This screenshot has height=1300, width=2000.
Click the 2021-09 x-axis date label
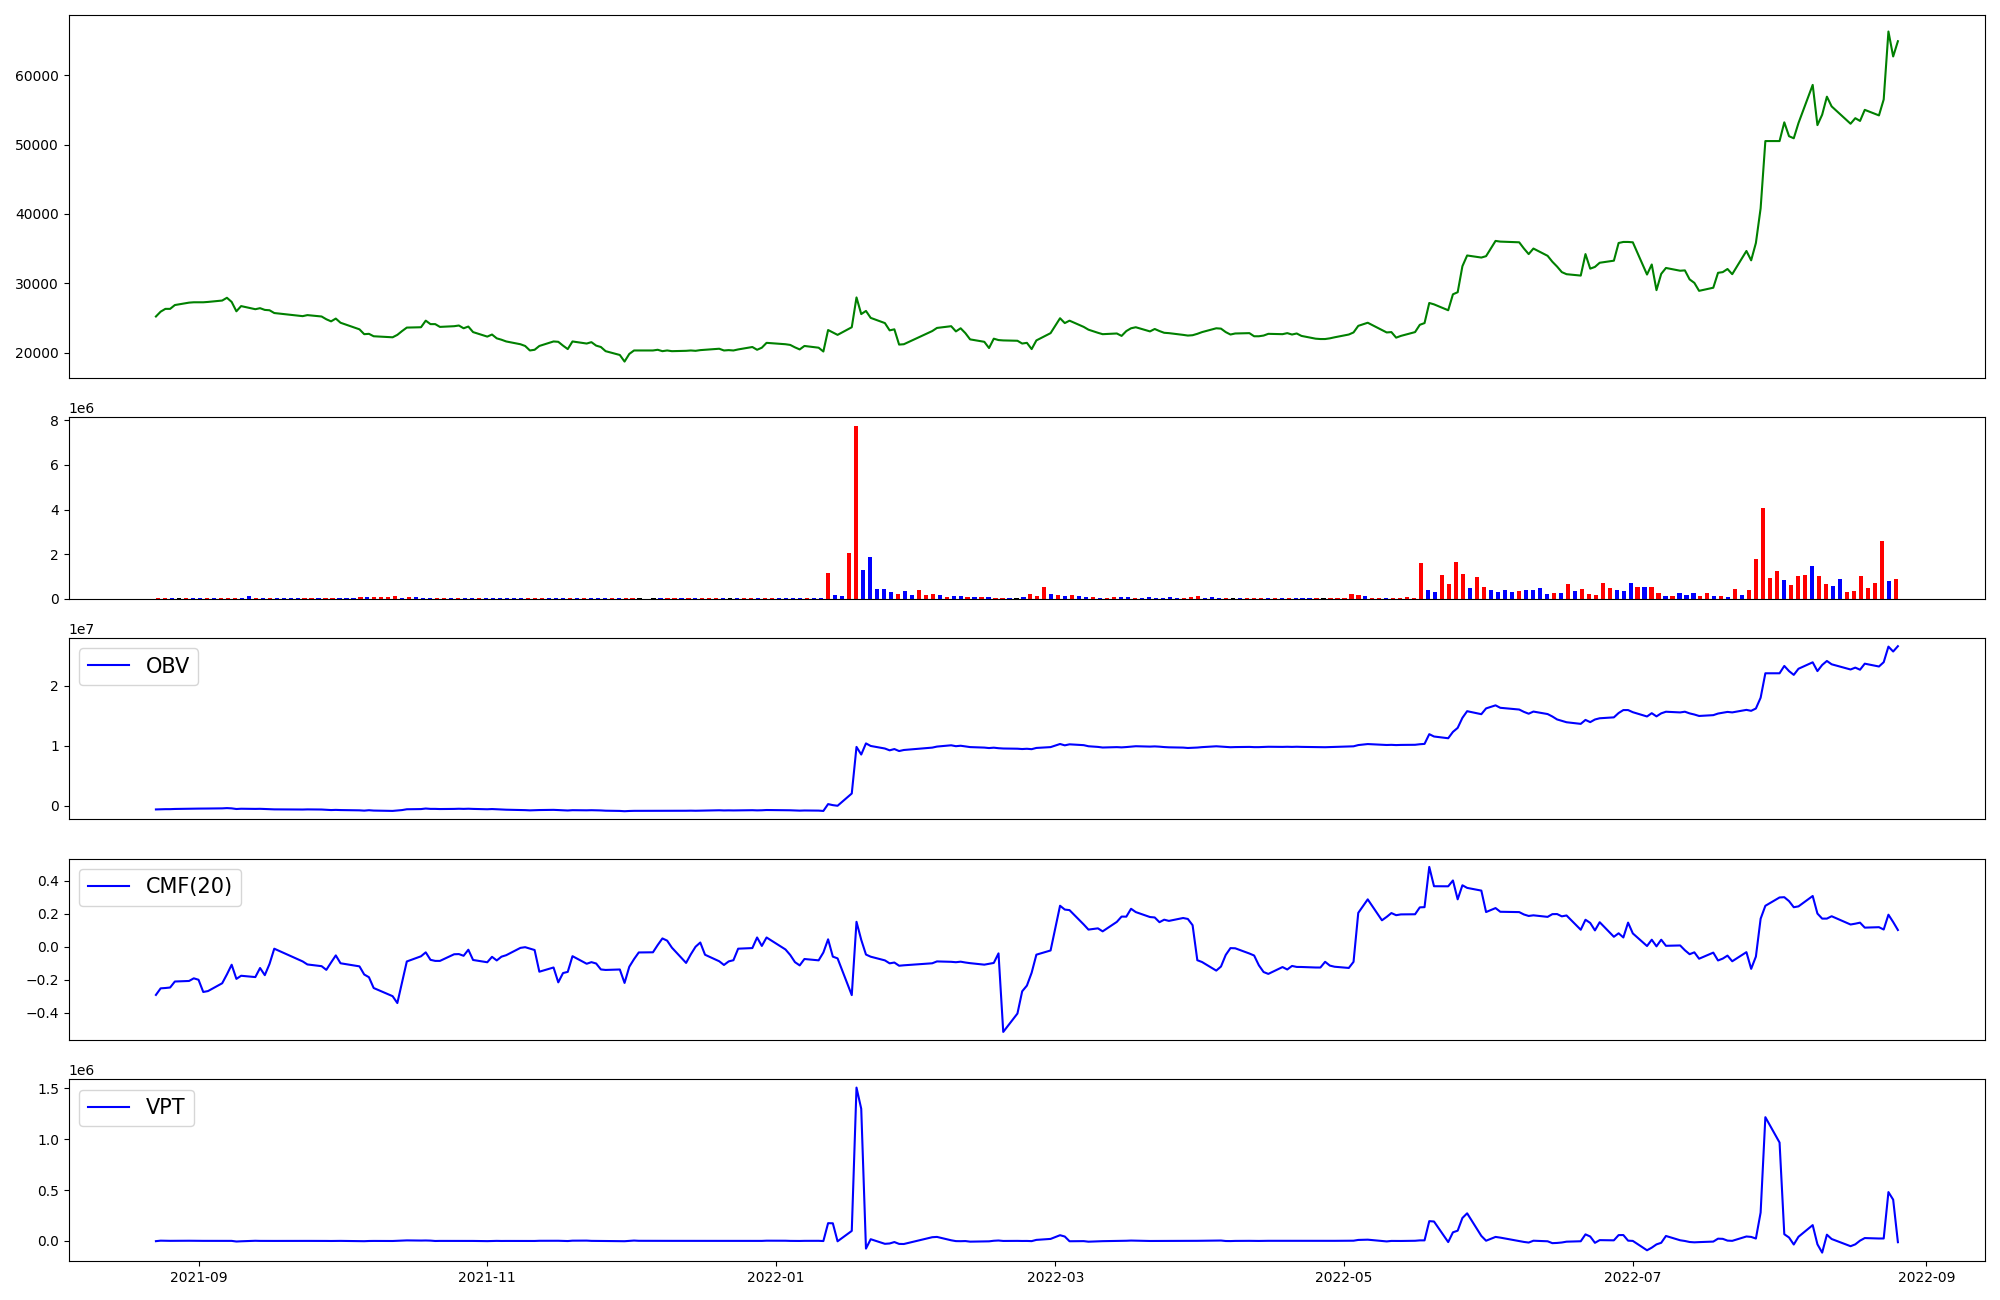click(199, 1276)
